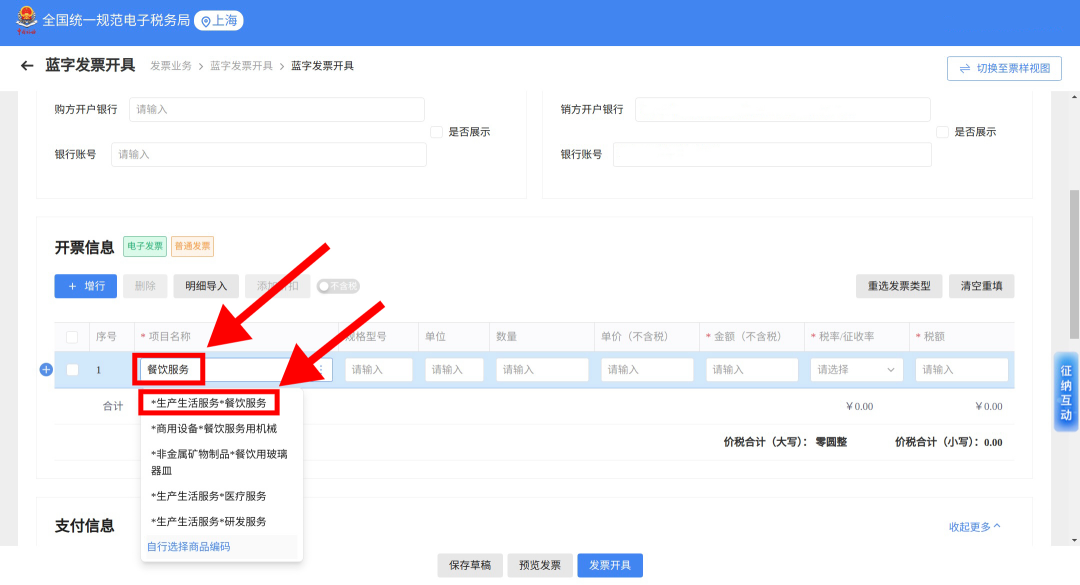Check the select-all header checkbox in the table

point(72,337)
